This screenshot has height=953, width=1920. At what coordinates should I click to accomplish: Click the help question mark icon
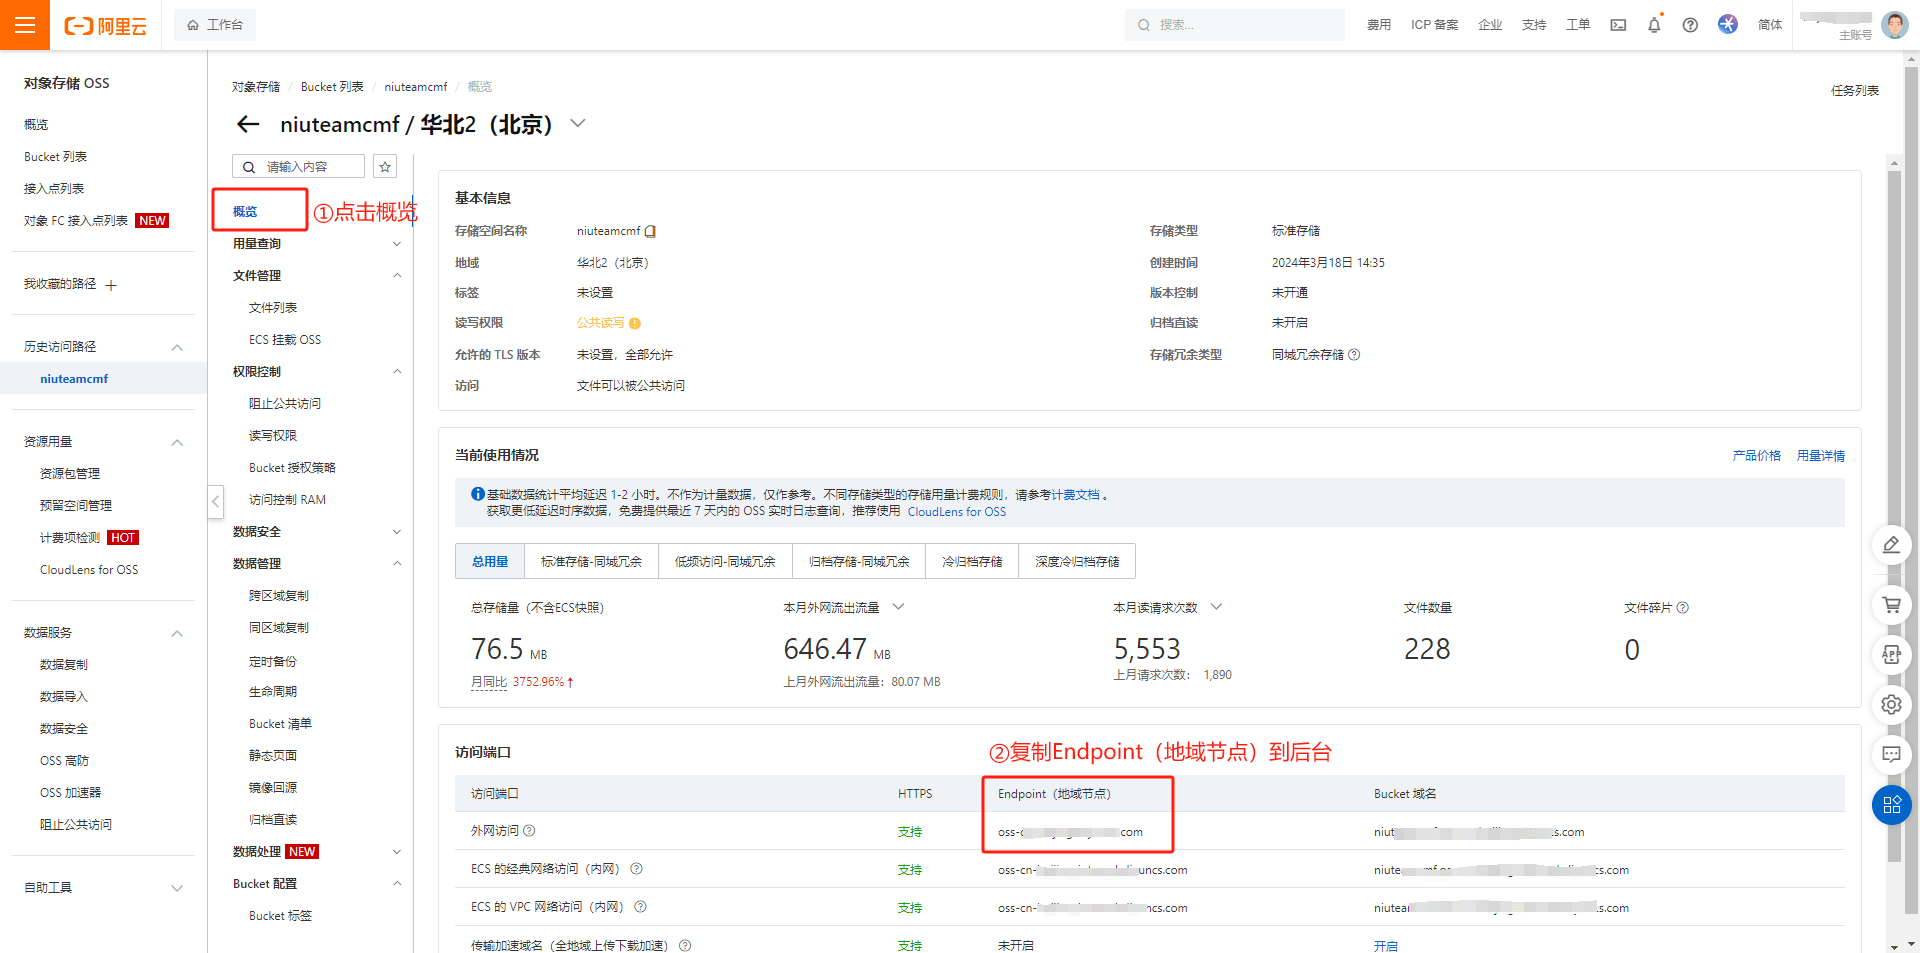click(x=1690, y=25)
